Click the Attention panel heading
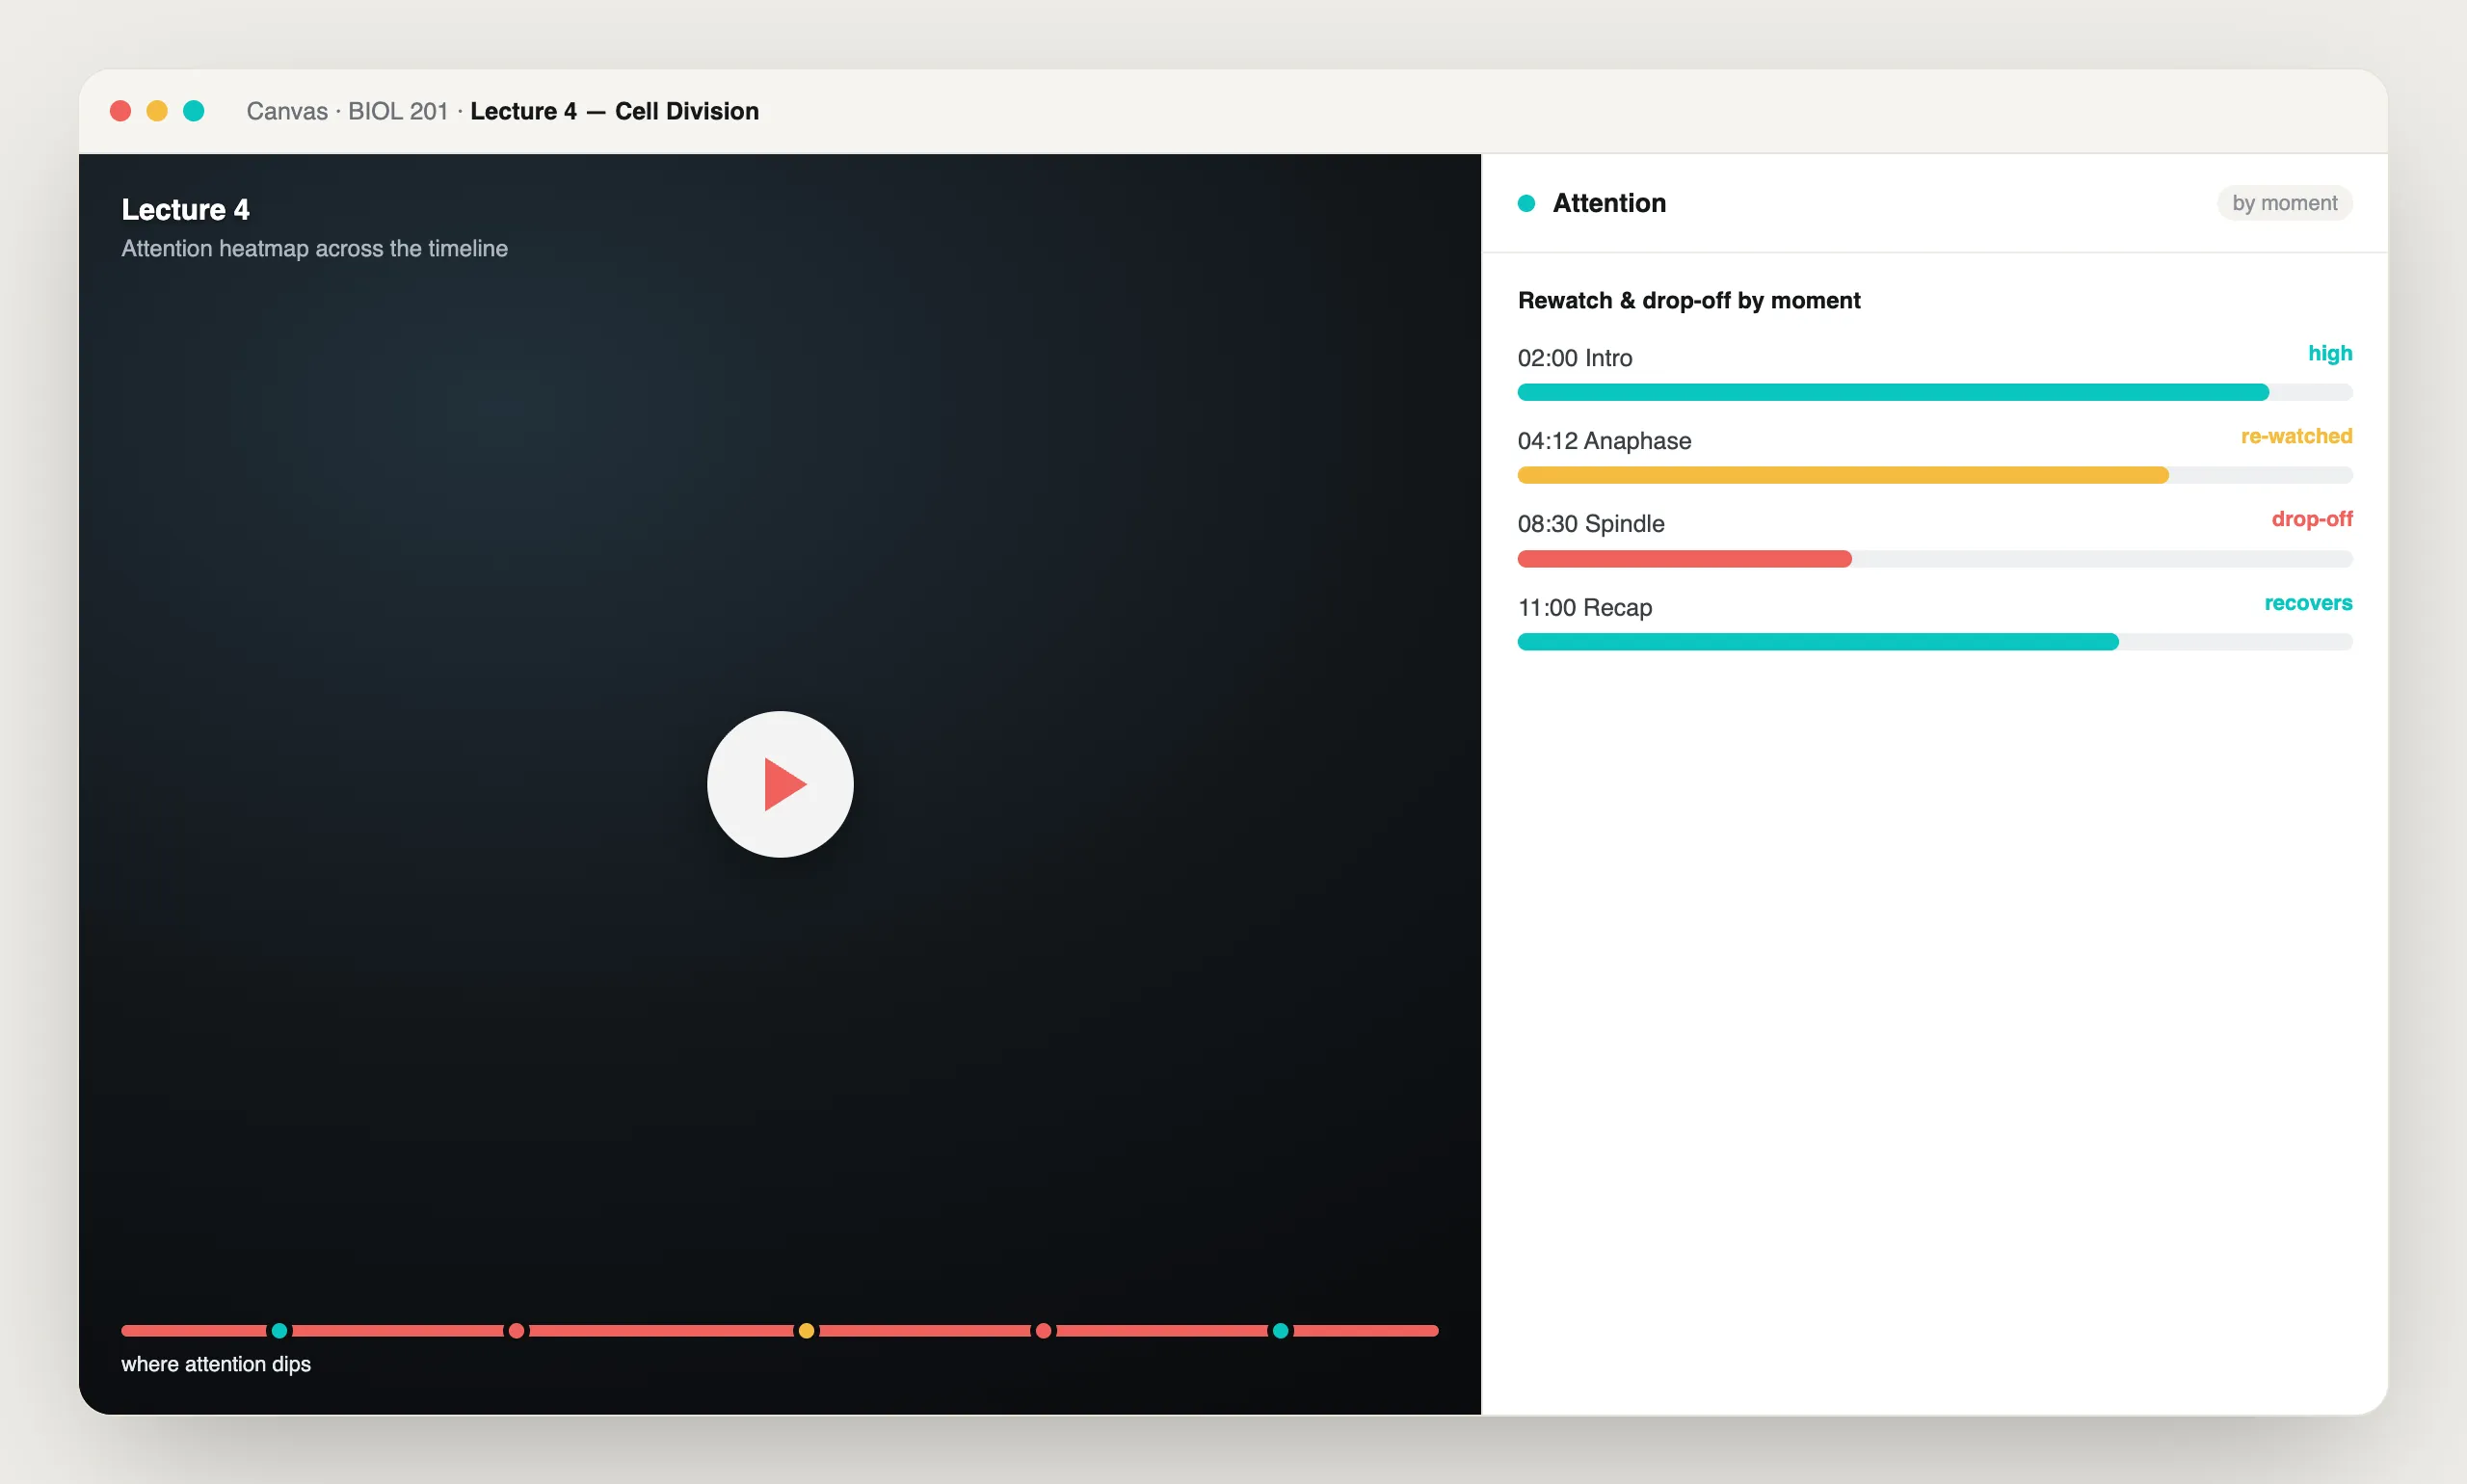 [x=1609, y=203]
